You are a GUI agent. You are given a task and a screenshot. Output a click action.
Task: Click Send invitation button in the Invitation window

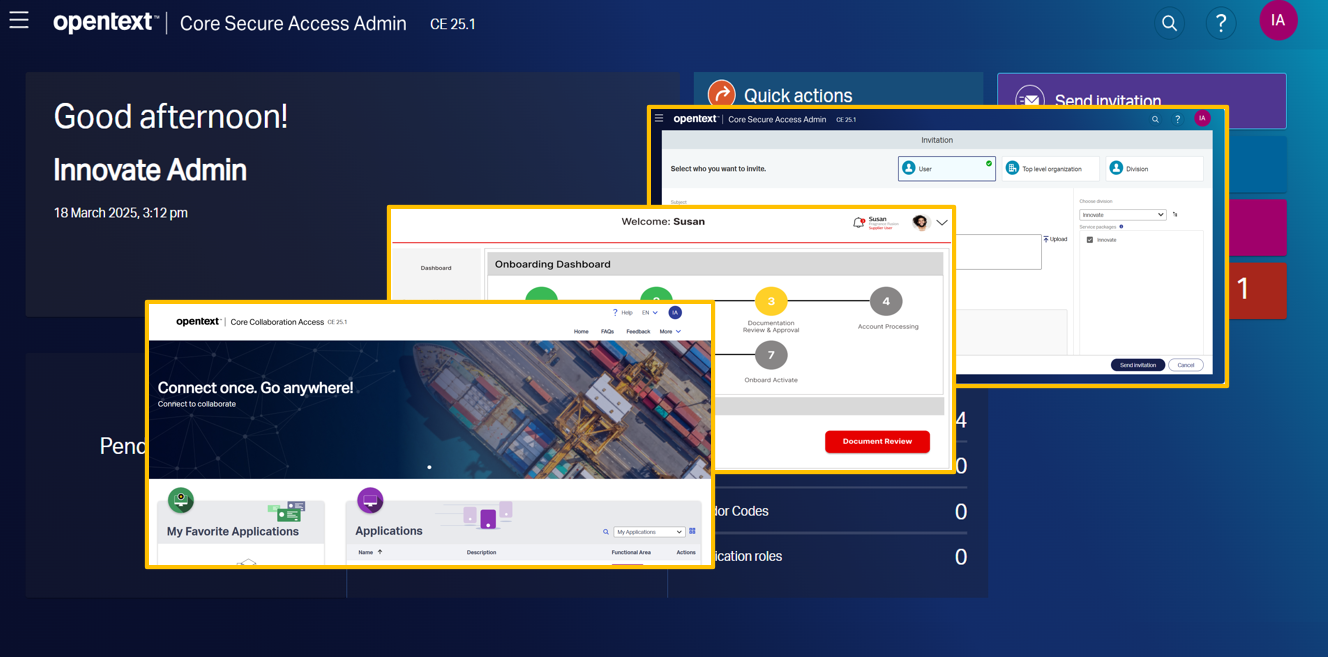click(1138, 365)
